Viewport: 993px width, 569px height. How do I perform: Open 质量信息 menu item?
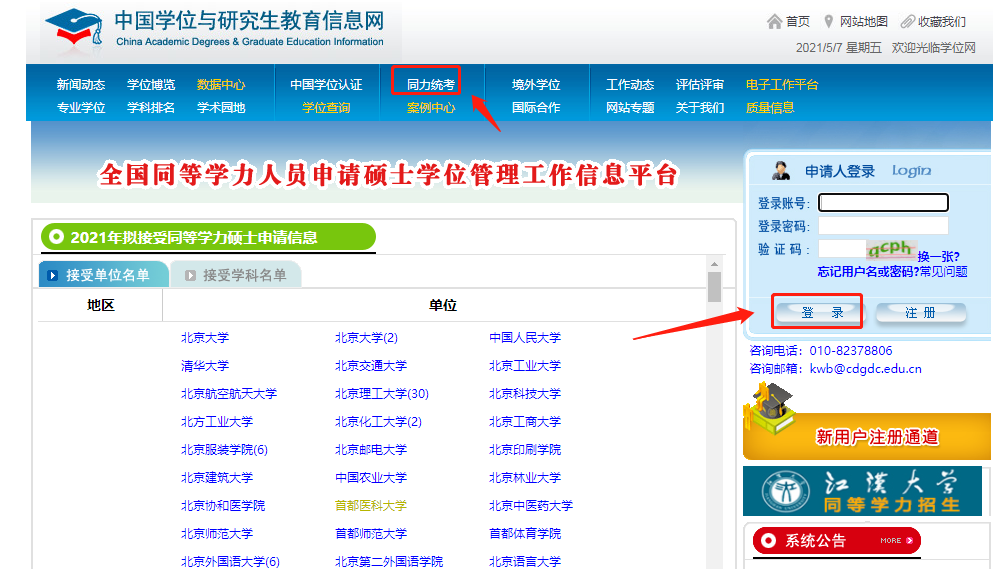point(769,108)
